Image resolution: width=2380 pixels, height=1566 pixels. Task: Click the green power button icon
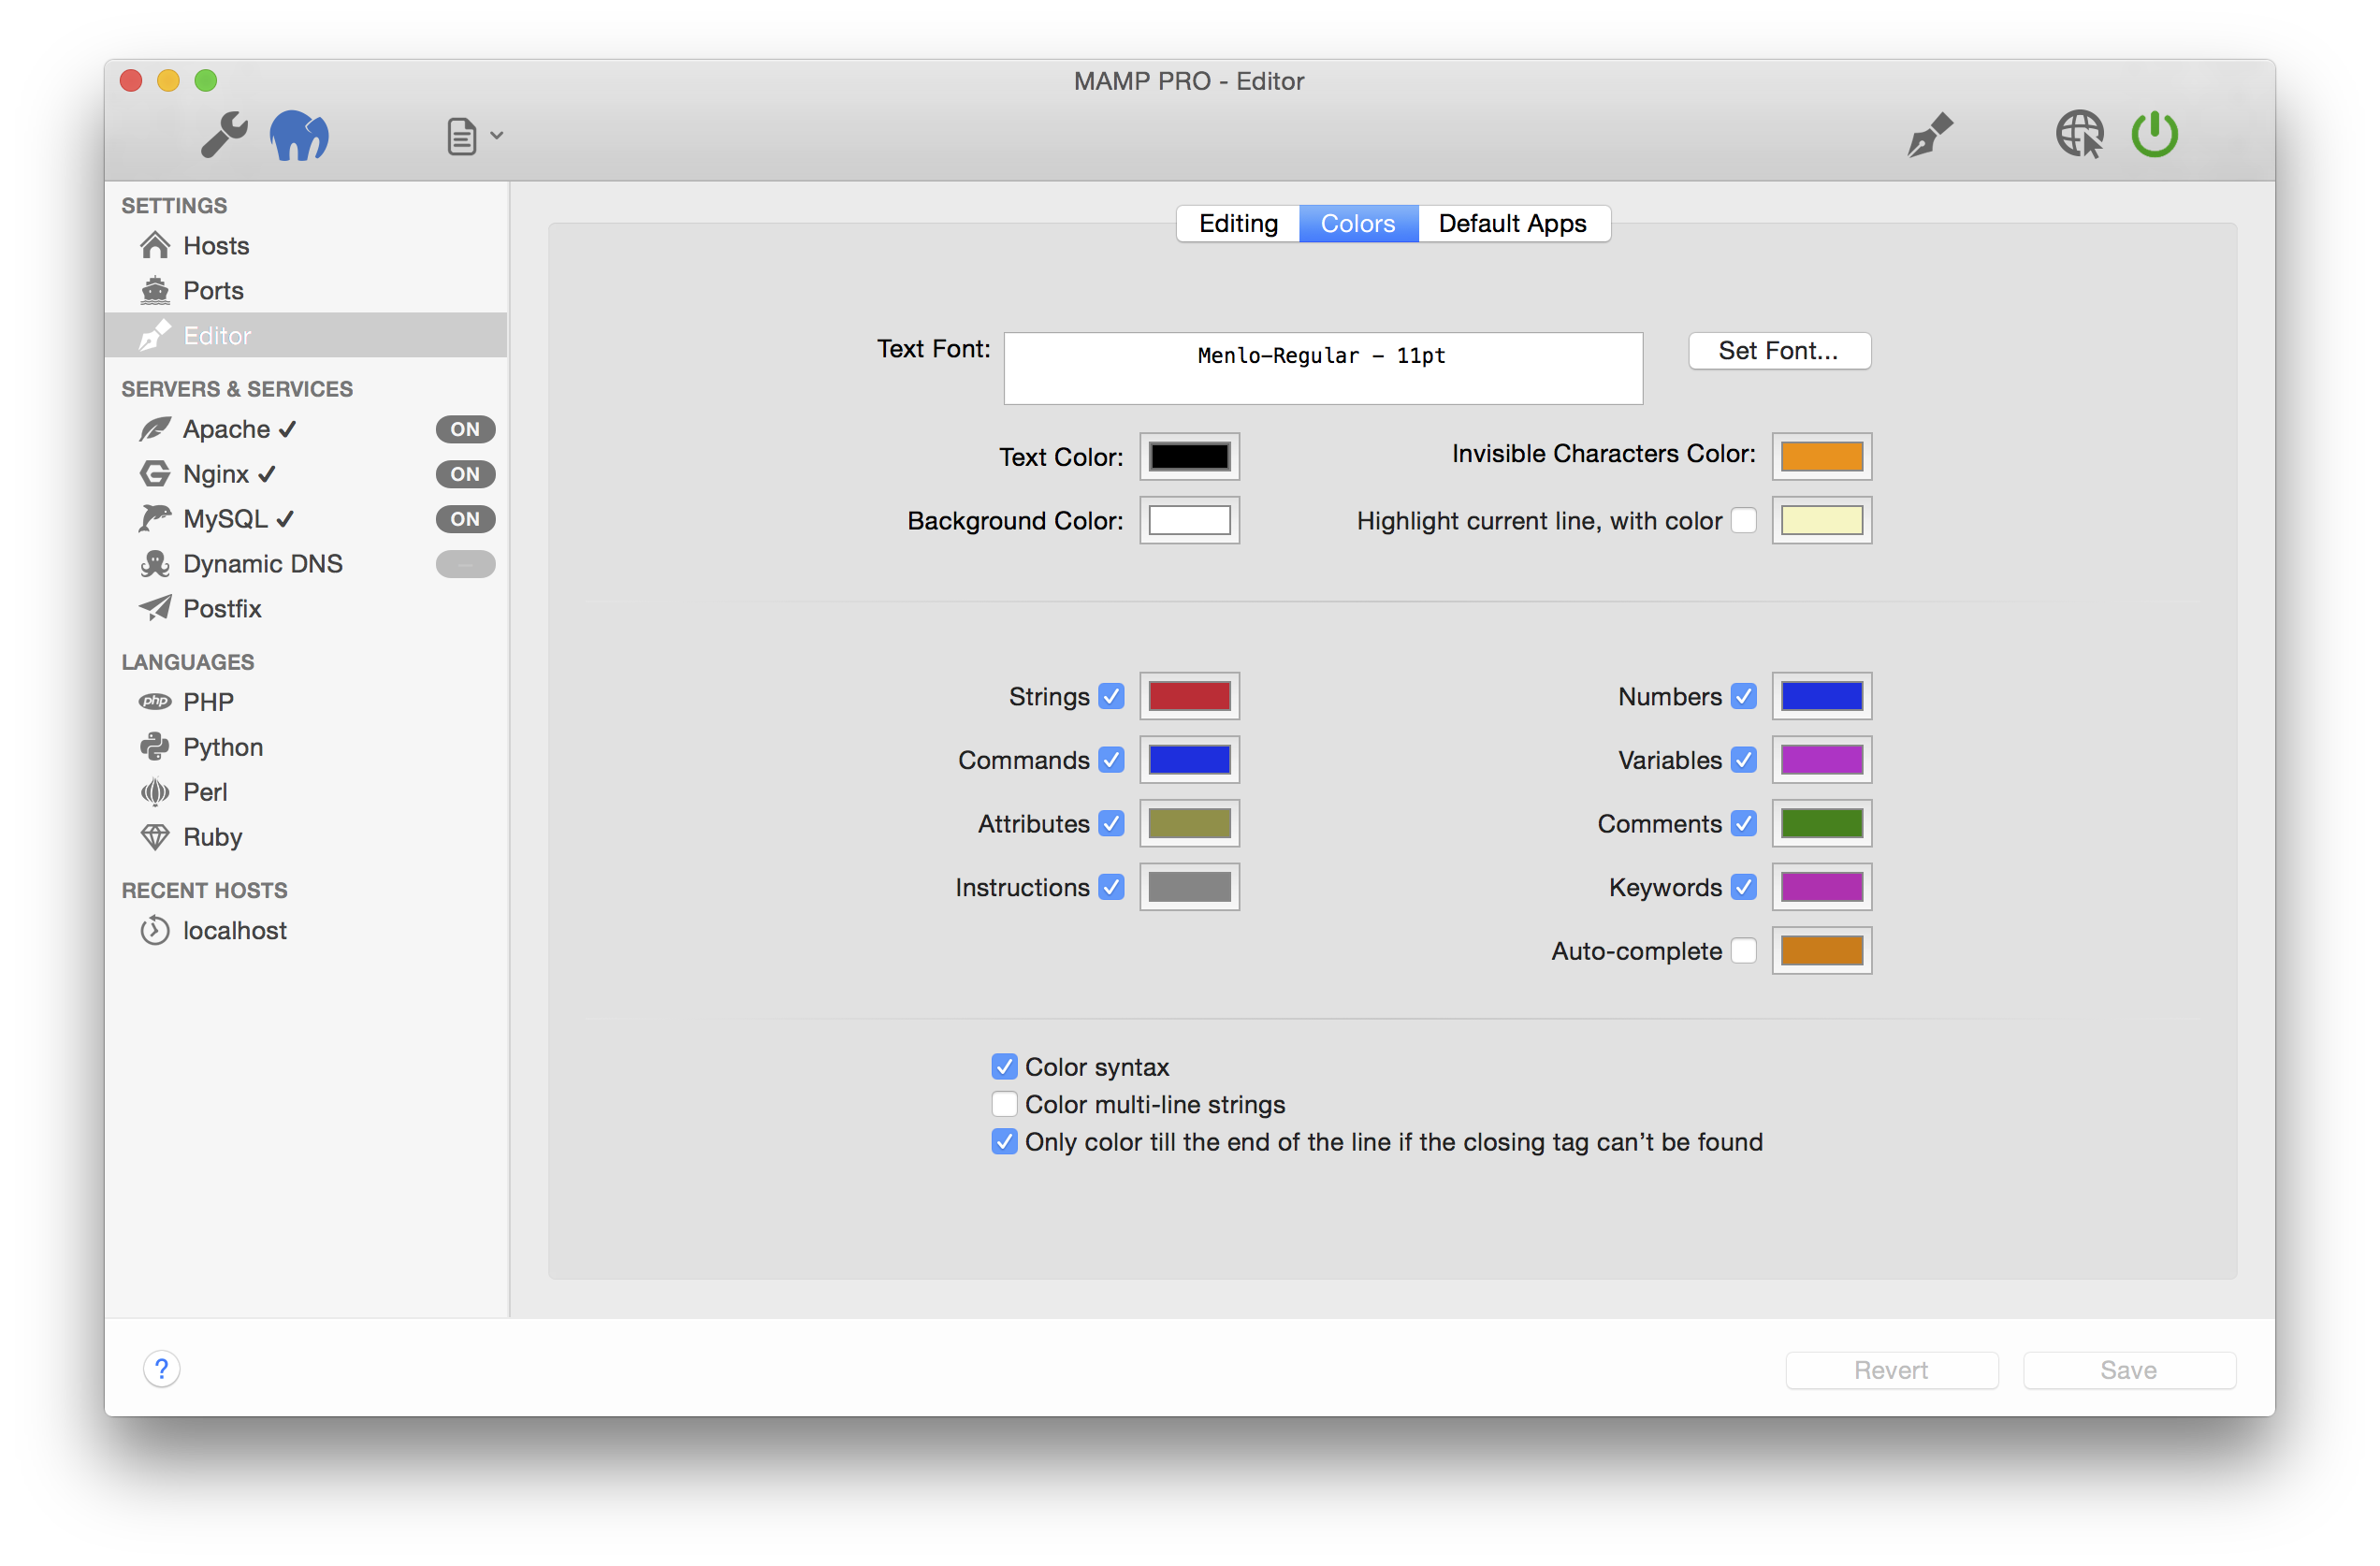tap(2154, 134)
